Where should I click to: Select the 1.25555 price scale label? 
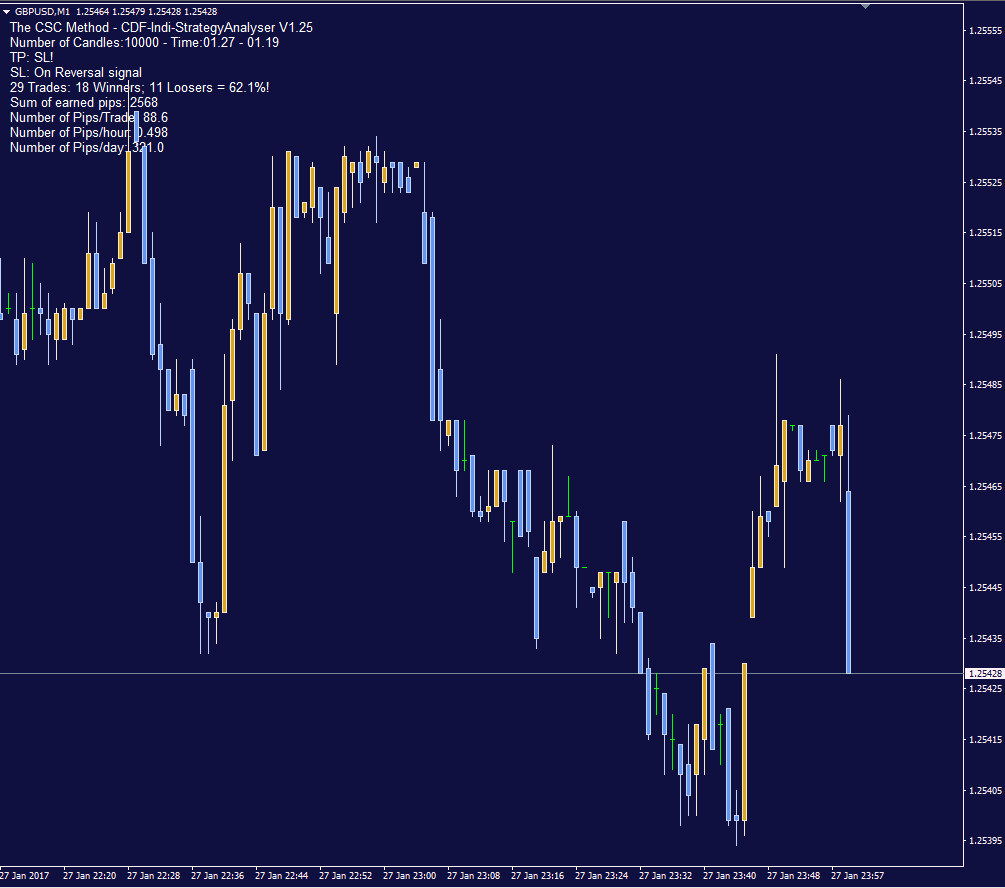(x=985, y=30)
